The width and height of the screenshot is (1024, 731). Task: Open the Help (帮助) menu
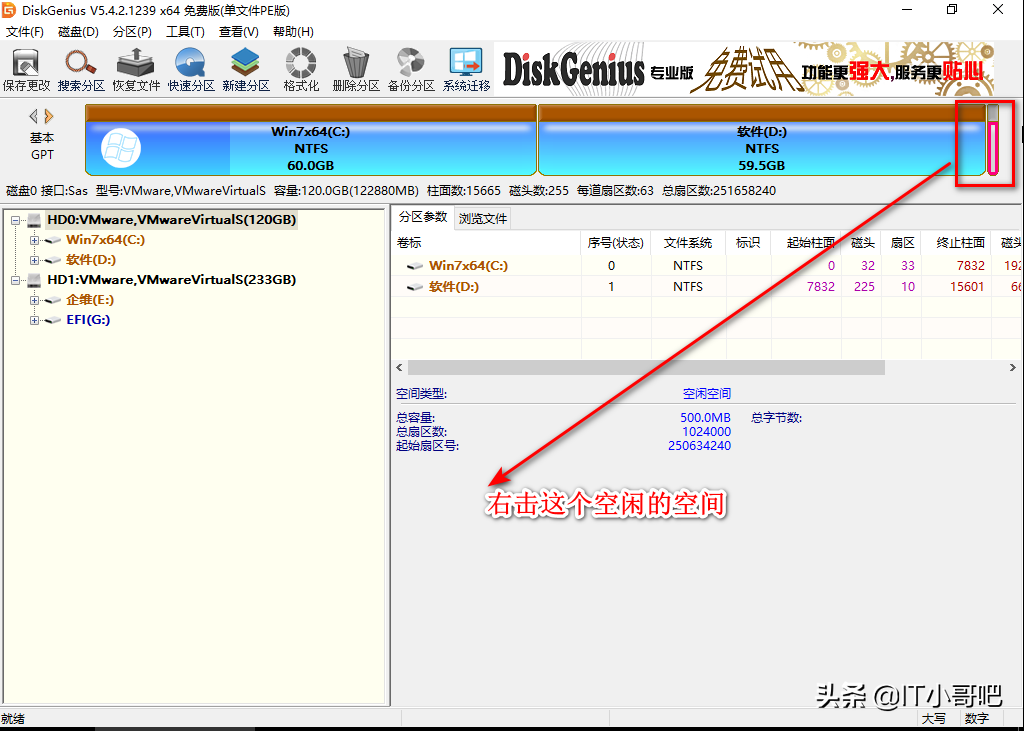click(x=293, y=31)
